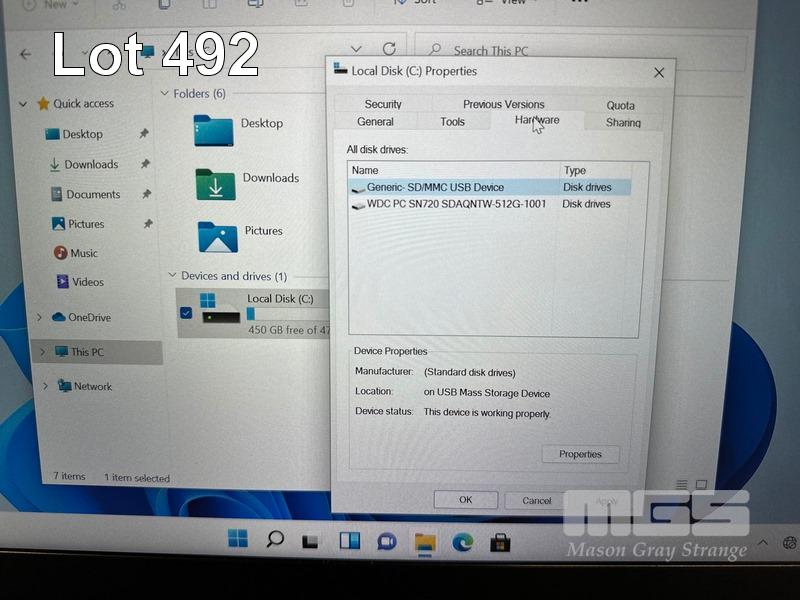Open taskbar Search magnifier icon
The width and height of the screenshot is (800, 600).
click(275, 540)
